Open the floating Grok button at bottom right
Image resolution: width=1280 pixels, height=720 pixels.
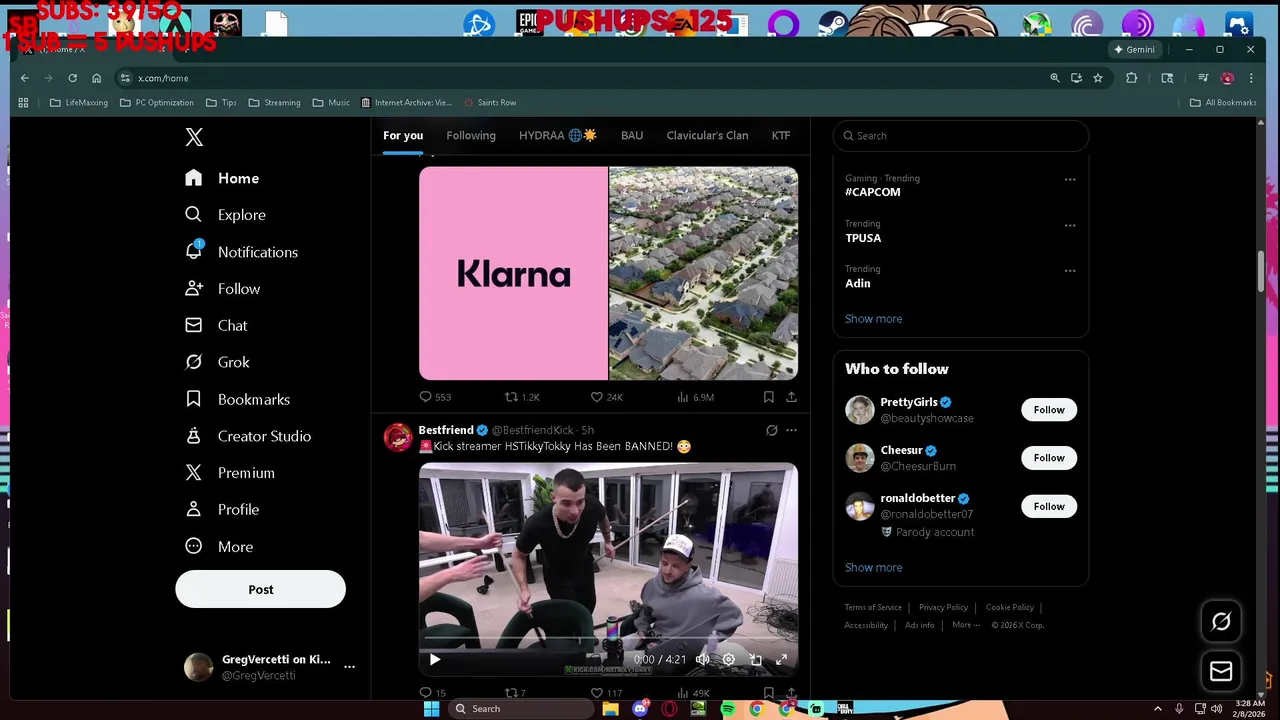pyautogui.click(x=1221, y=622)
